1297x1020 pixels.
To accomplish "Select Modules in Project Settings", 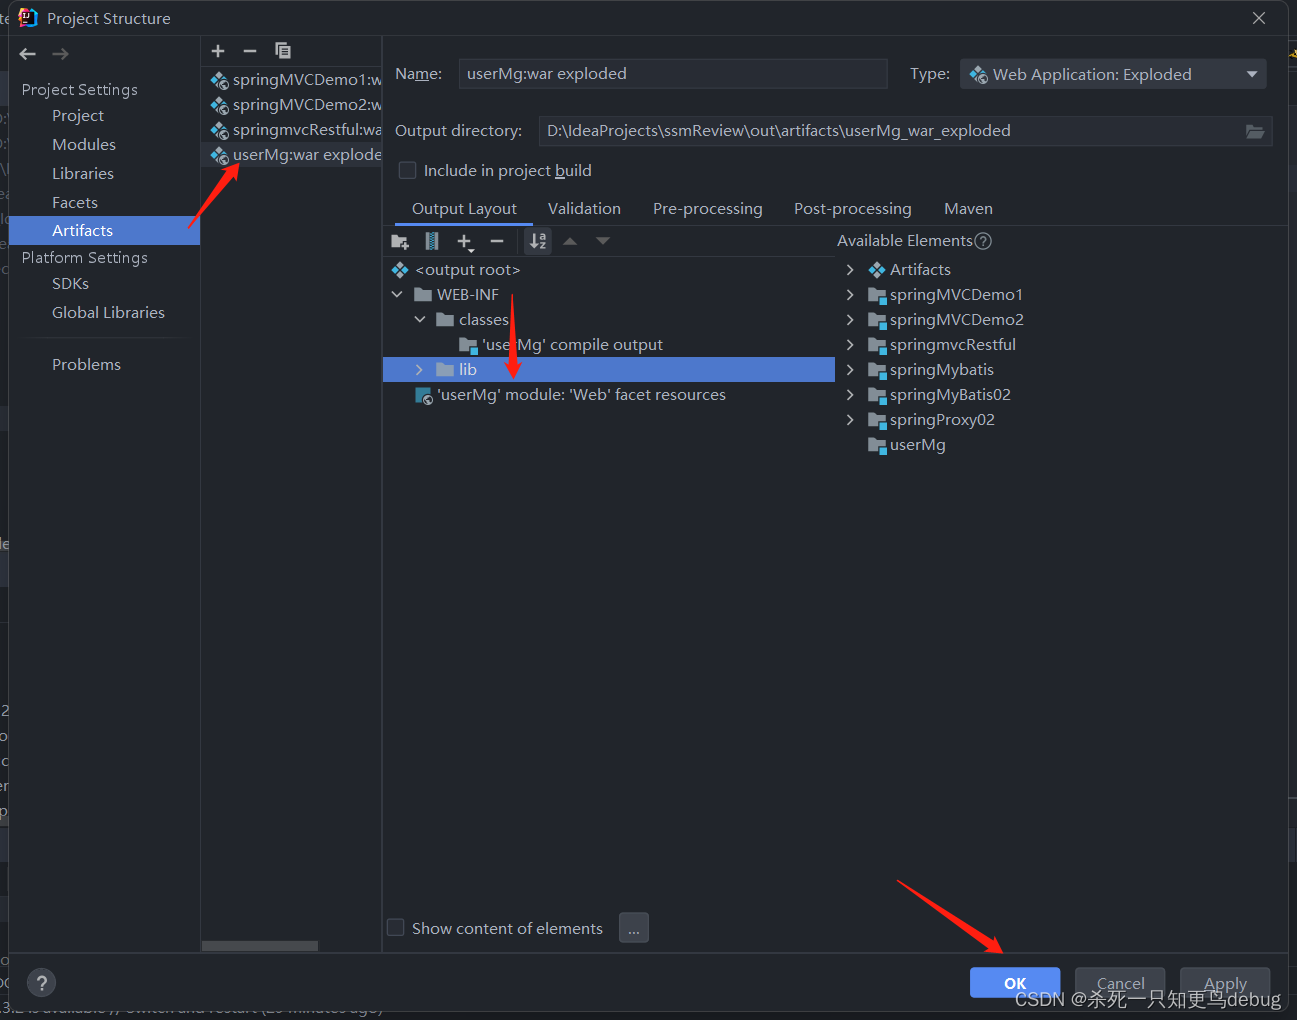I will tap(84, 144).
